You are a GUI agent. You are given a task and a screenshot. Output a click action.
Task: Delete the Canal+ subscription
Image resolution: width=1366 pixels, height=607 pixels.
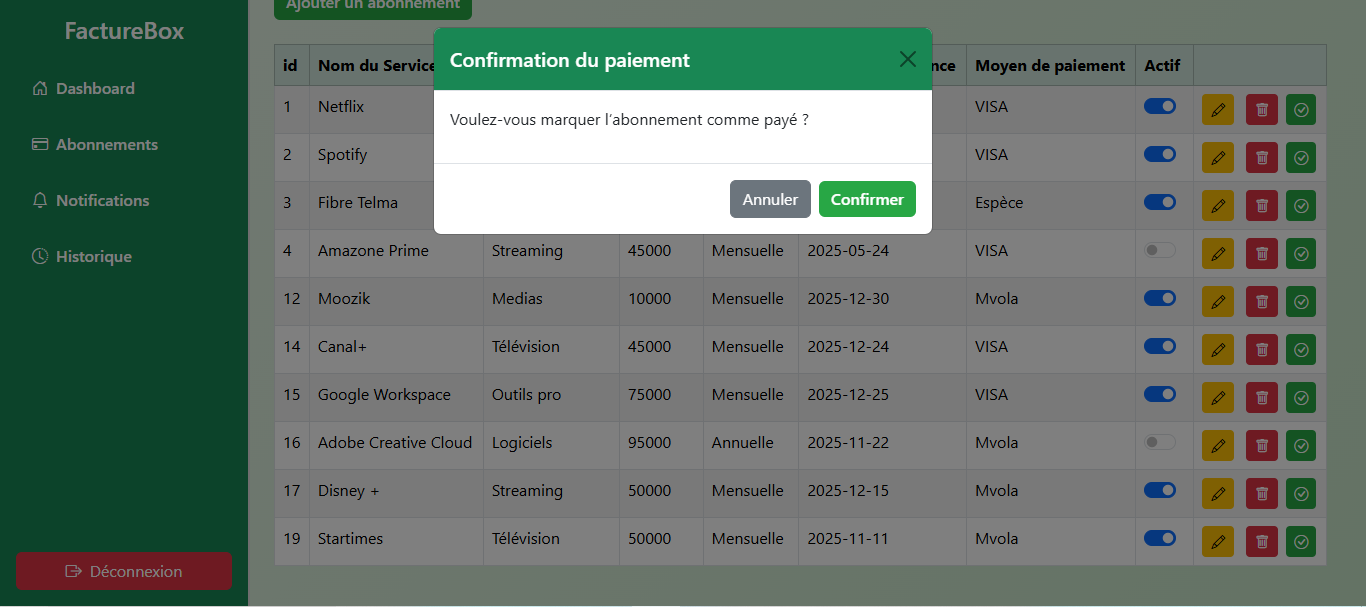point(1262,350)
